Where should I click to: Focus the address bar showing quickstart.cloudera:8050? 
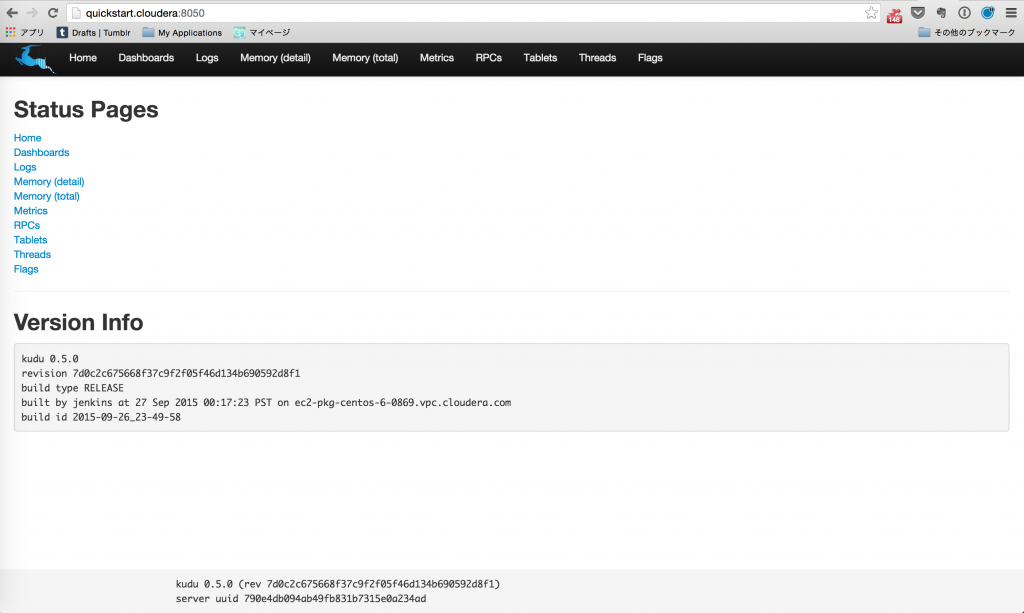tap(470, 13)
